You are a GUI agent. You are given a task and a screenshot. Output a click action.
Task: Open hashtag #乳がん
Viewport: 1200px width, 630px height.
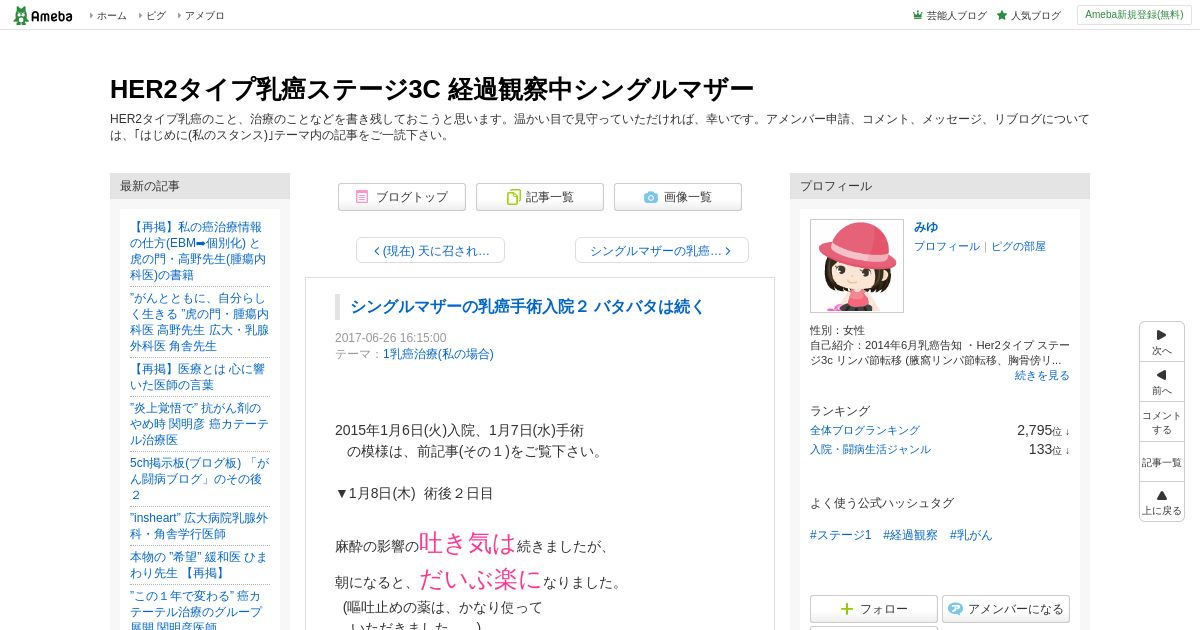click(971, 535)
